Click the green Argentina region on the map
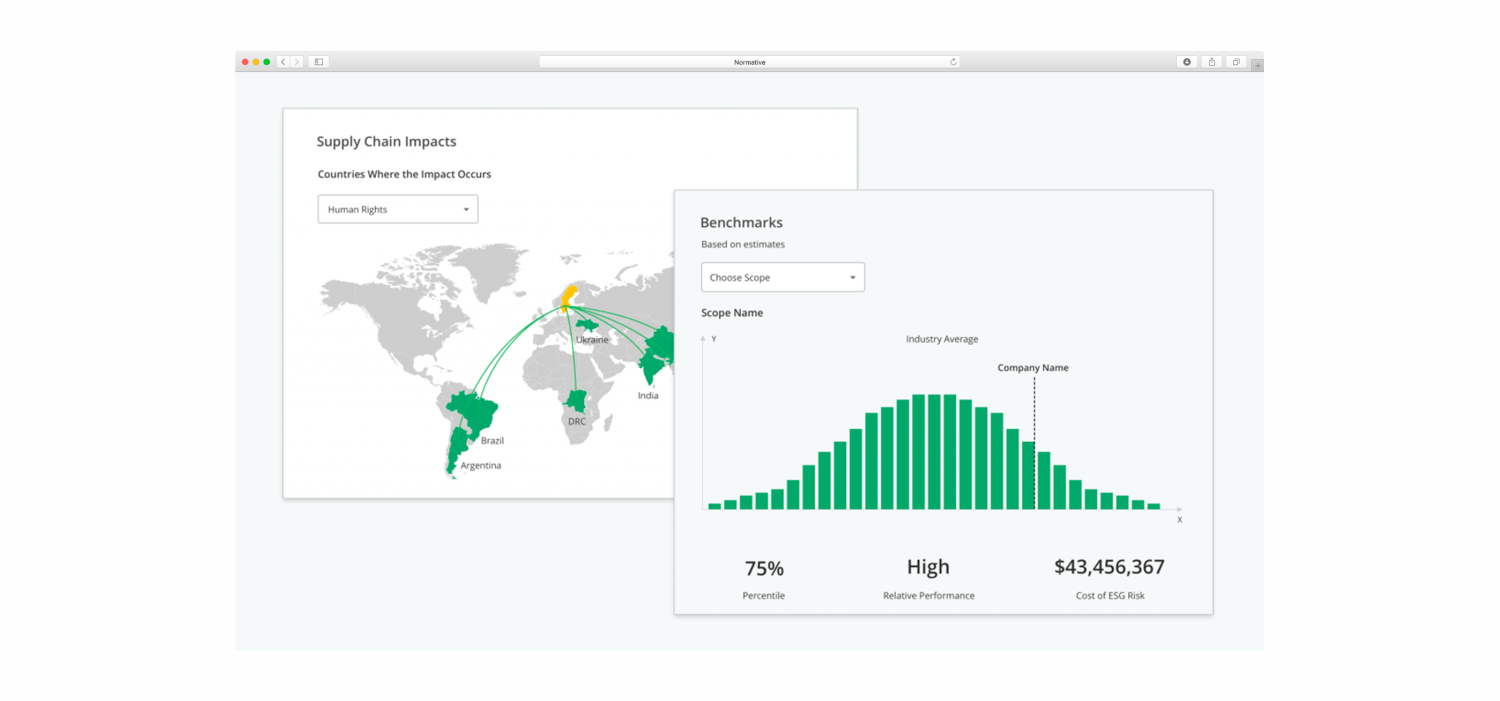Screen dimensions: 1500x701 point(455,452)
